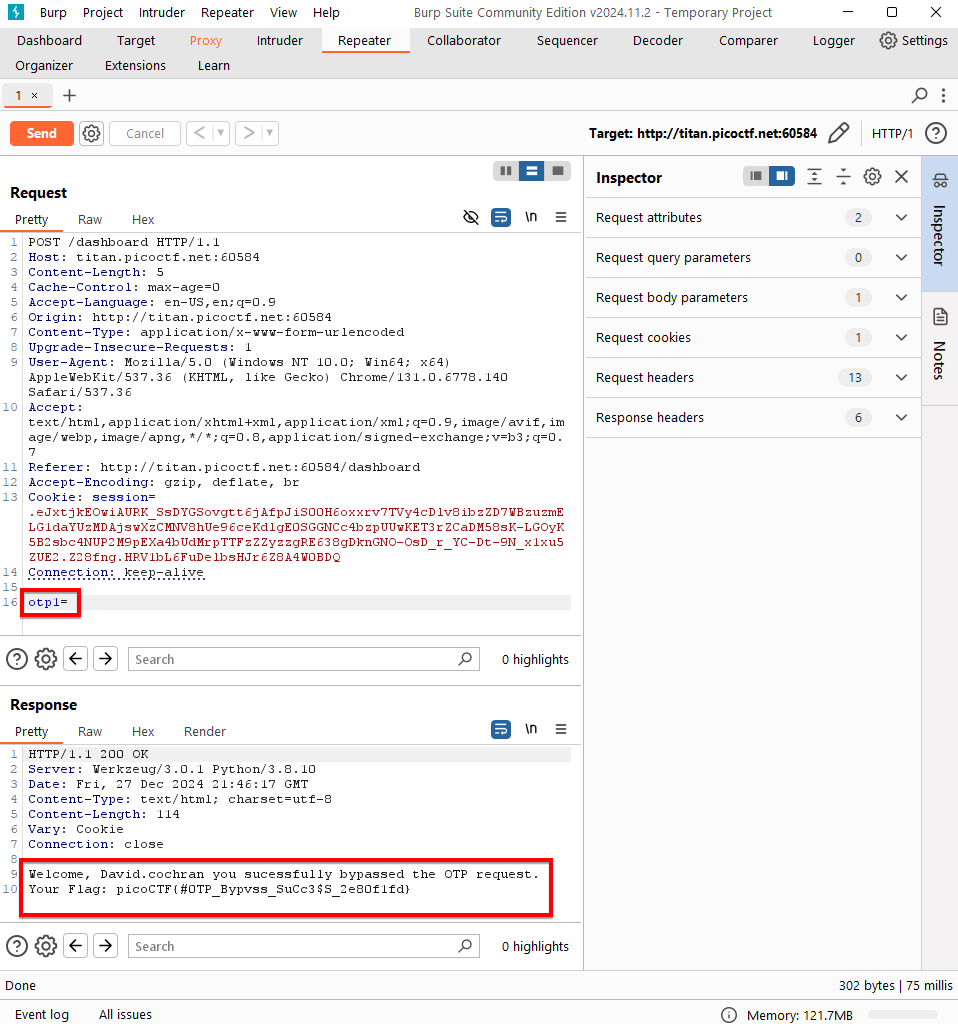Close Repeater tab 1
The width and height of the screenshot is (958, 1024).
click(35, 96)
